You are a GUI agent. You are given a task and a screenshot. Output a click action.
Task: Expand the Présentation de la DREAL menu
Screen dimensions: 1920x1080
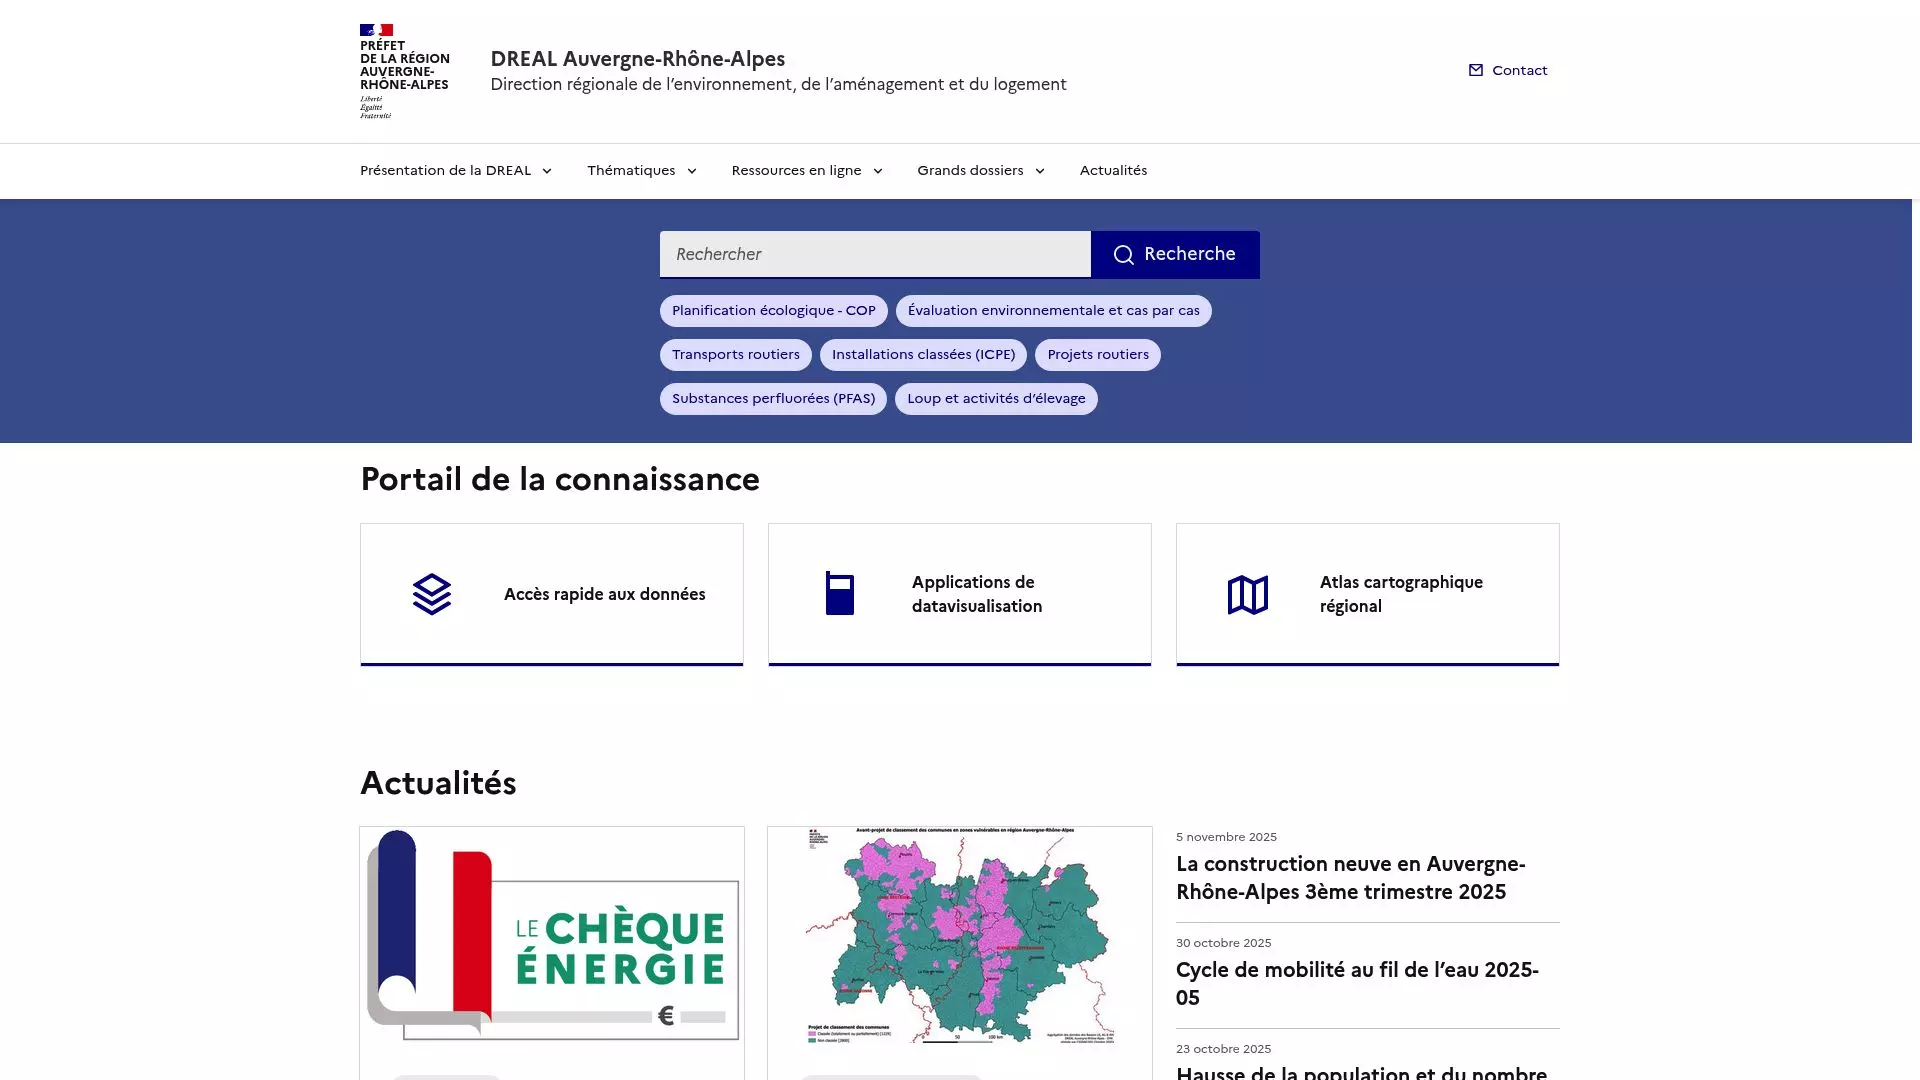455,171
